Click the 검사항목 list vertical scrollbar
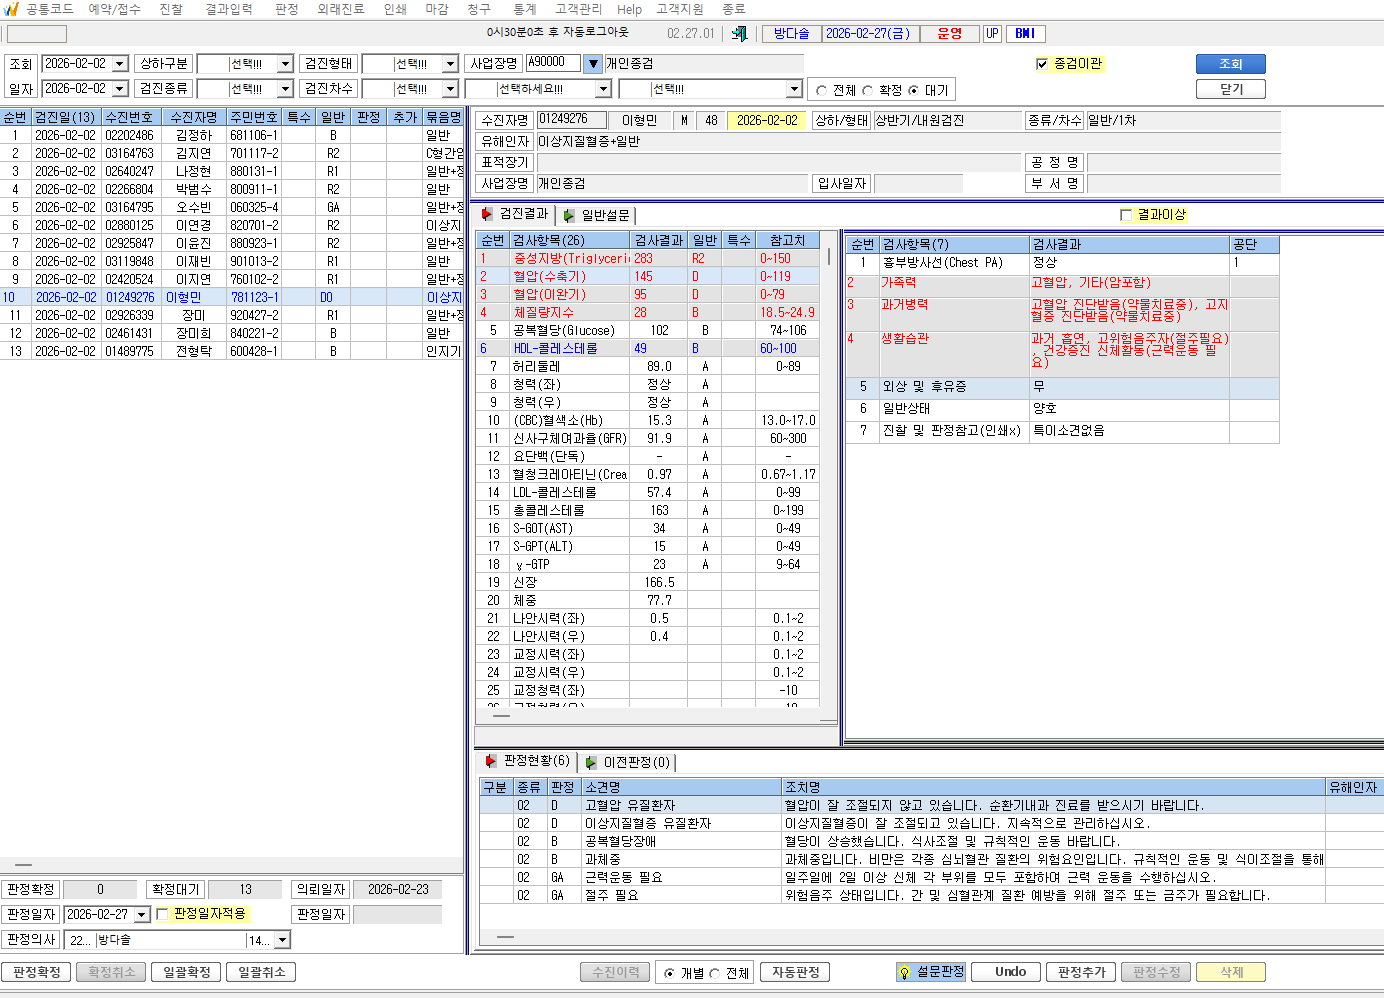 click(829, 470)
